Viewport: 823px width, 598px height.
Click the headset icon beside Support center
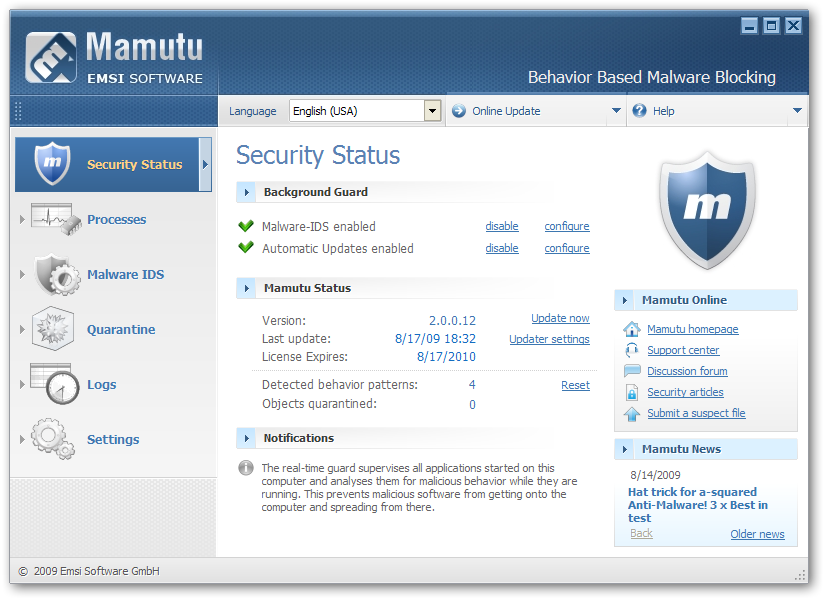[x=632, y=350]
